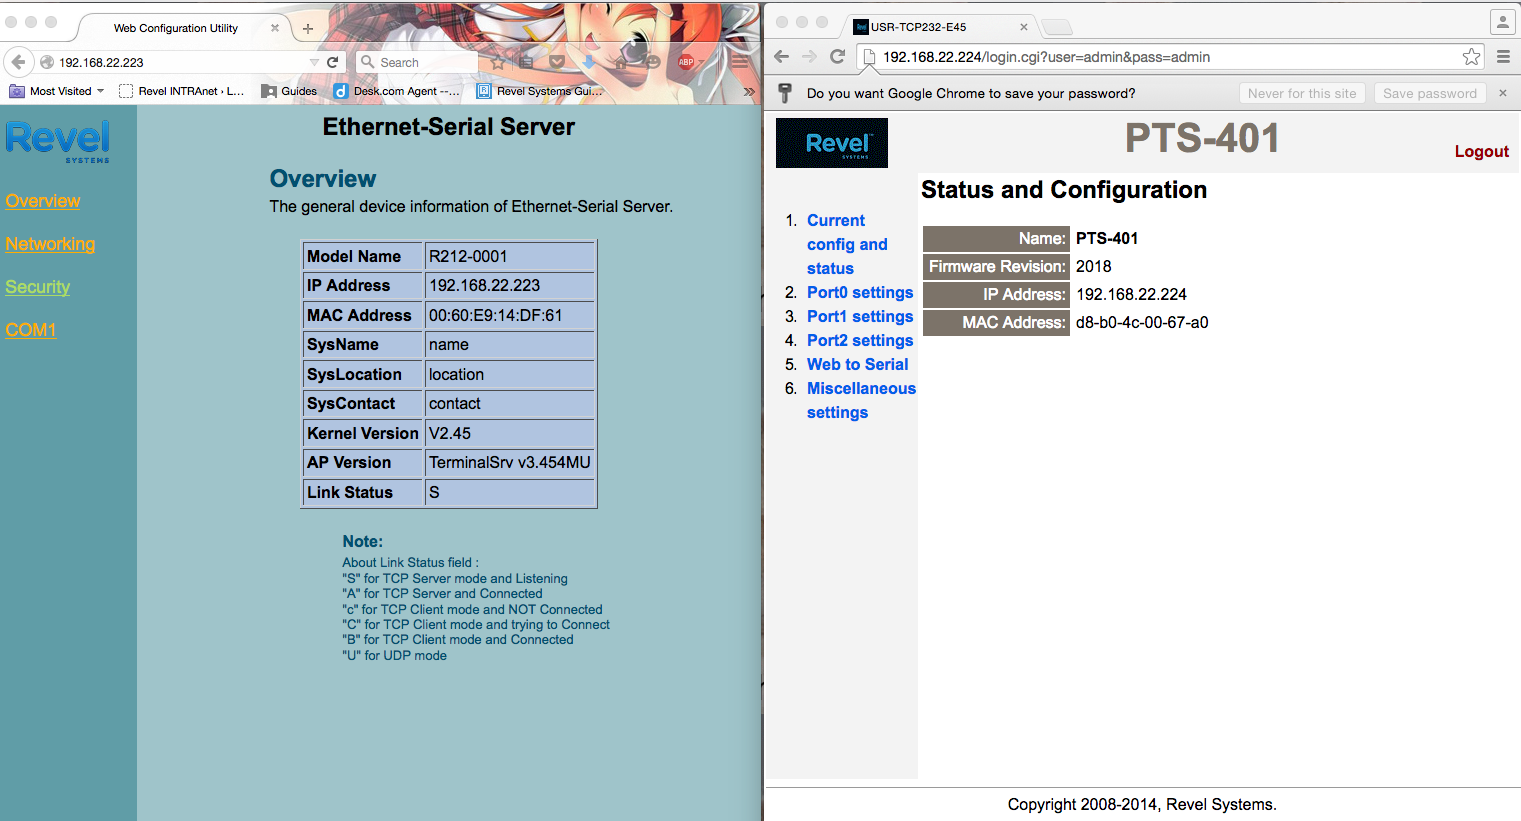
Task: Open the Chrome hamburger menu icon
Action: coord(1503,57)
